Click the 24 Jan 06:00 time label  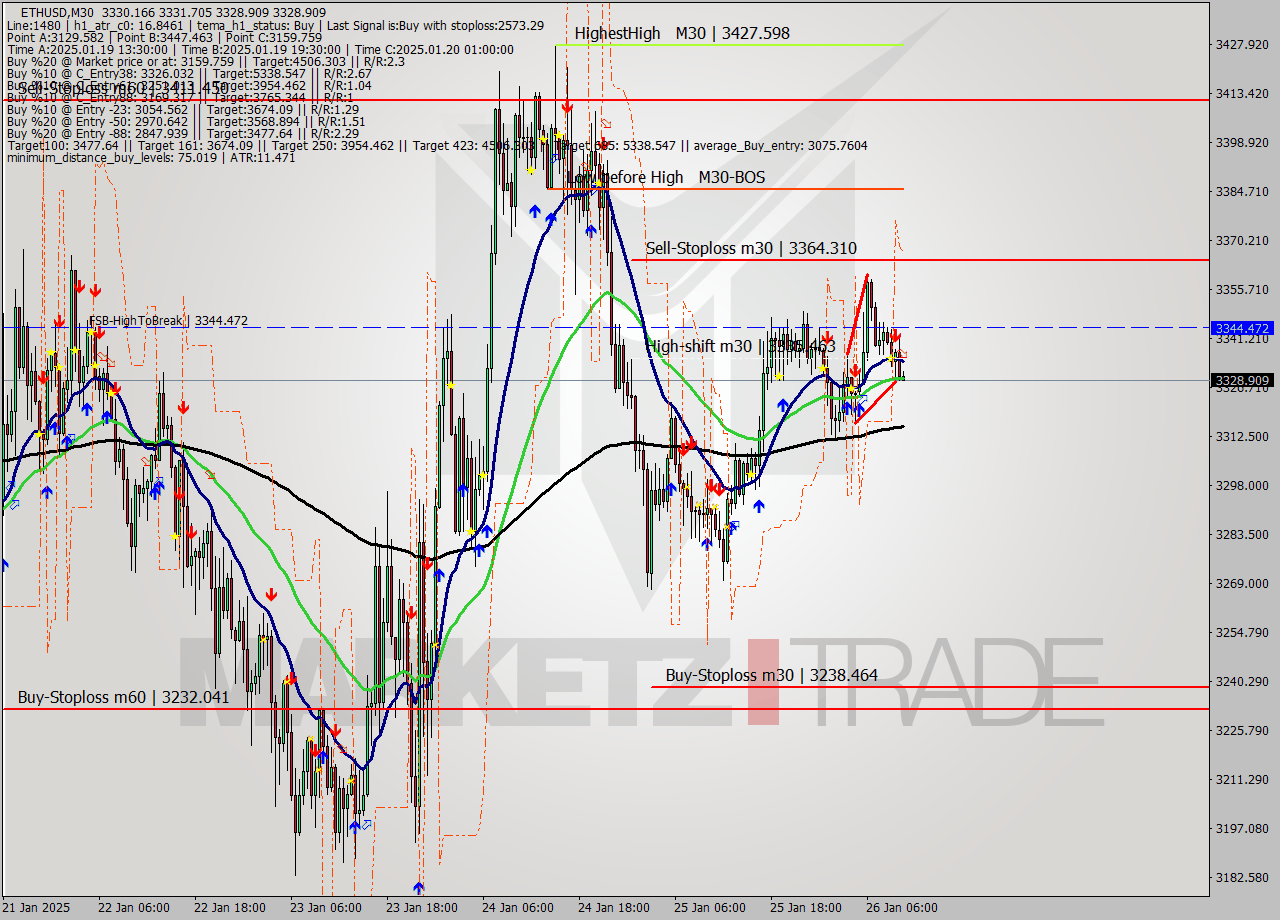[x=518, y=908]
